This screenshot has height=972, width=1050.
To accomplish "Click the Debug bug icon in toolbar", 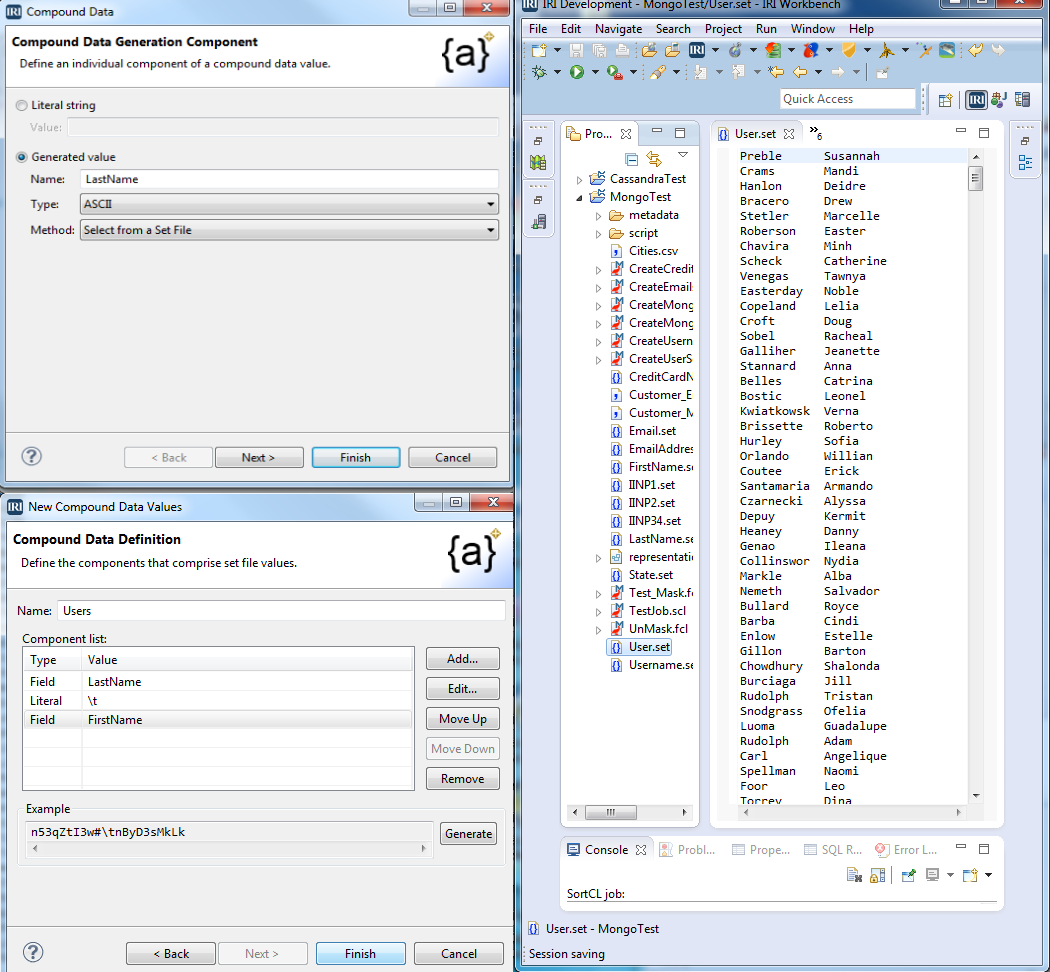I will click(x=539, y=72).
